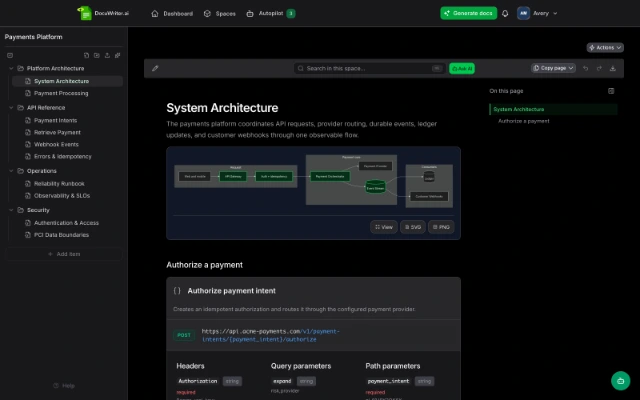Click the Platform Architecture folder icon
Image resolution: width=640 pixels, height=400 pixels.
(x=20, y=68)
